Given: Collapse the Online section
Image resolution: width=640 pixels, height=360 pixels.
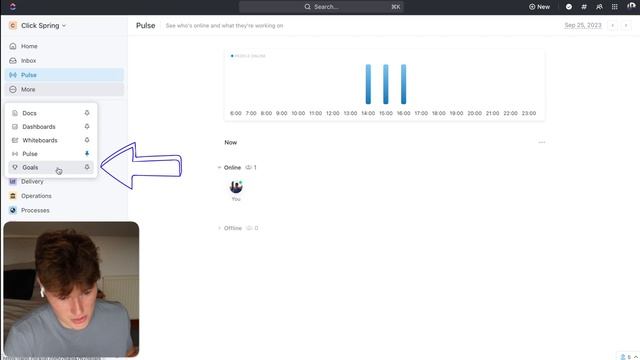Looking at the screenshot, I should 219,167.
